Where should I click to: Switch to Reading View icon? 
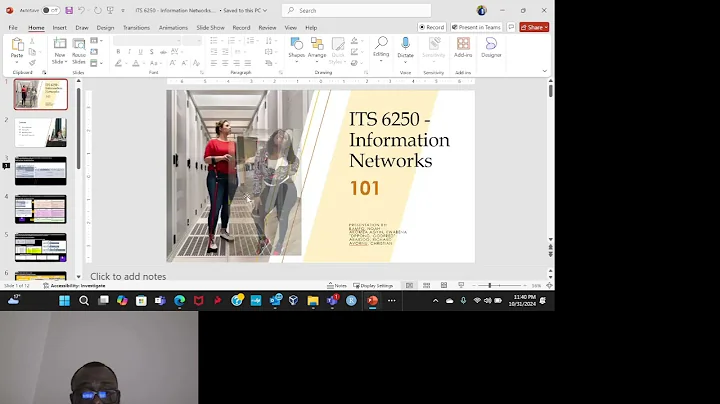(x=444, y=286)
